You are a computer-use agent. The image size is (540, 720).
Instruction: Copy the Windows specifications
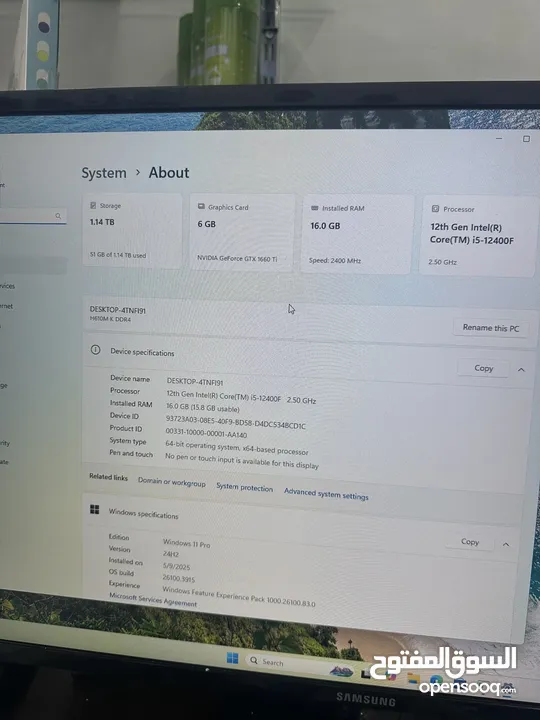click(470, 542)
